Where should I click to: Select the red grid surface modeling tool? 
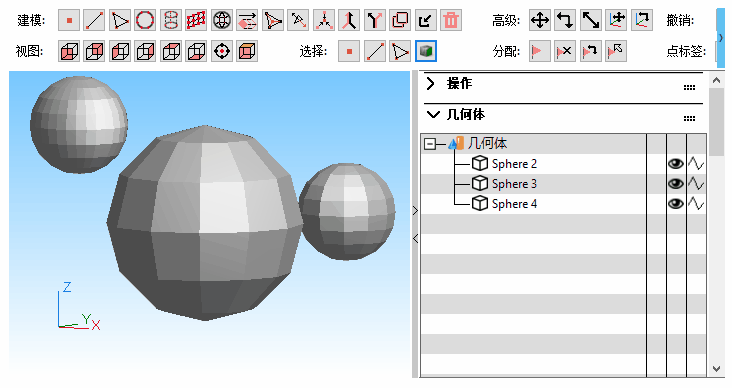196,21
